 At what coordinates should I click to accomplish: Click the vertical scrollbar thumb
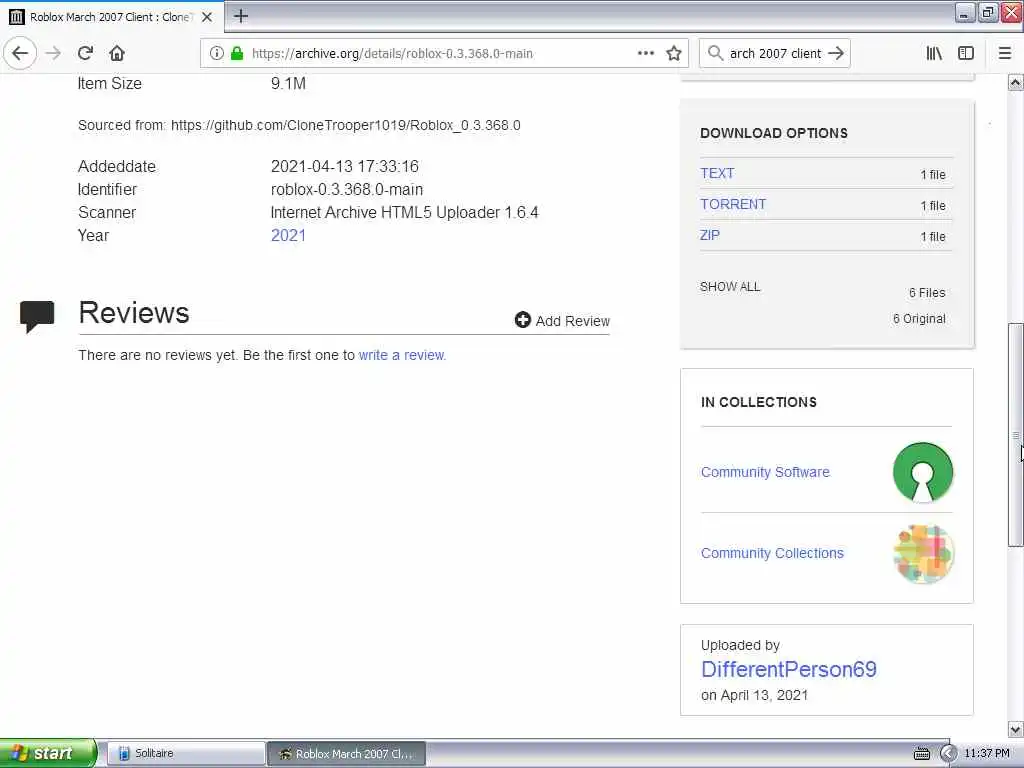tap(1015, 434)
